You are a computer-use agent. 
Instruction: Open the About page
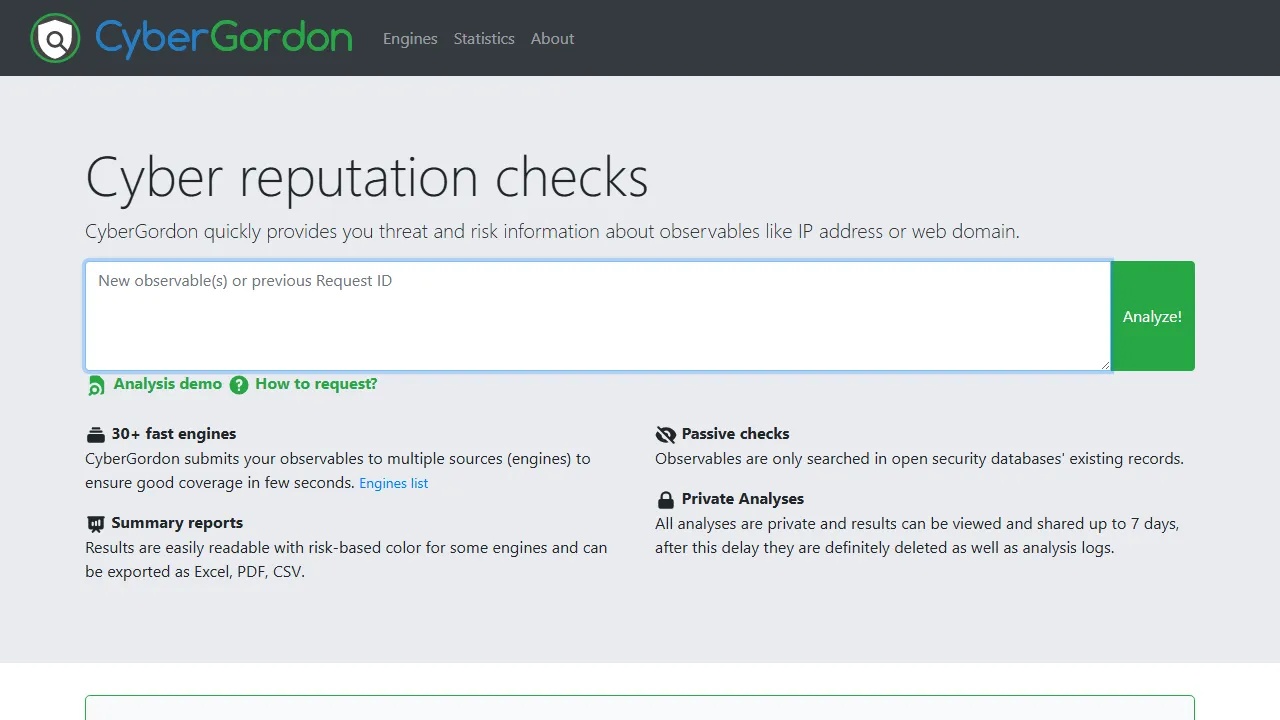coord(552,38)
